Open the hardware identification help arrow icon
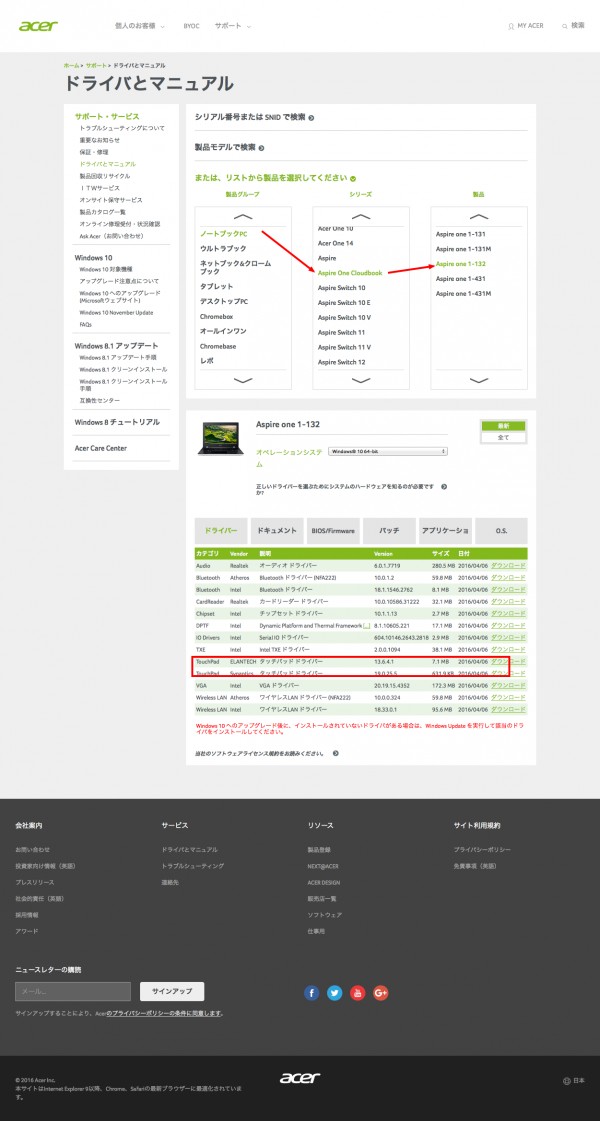600x1121 pixels. pos(444,486)
